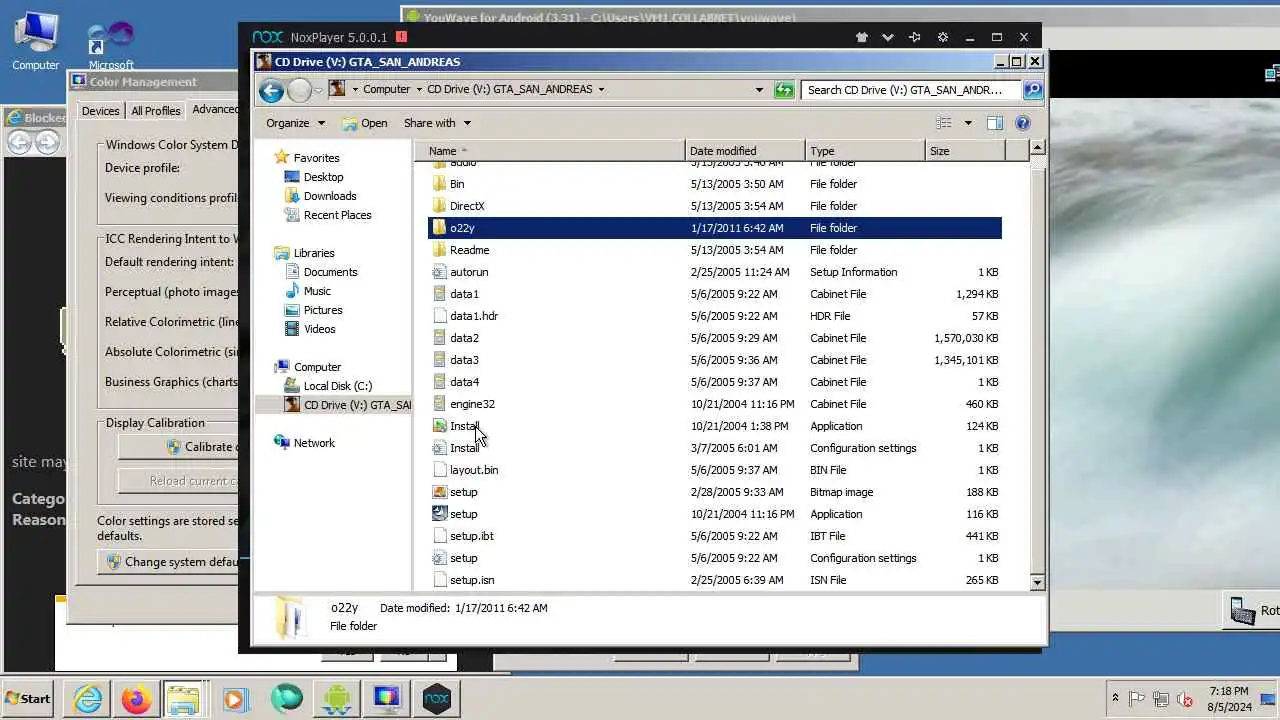Screen dimensions: 1280x720
Task: Select the engine32 cabinet file
Action: coord(472,404)
